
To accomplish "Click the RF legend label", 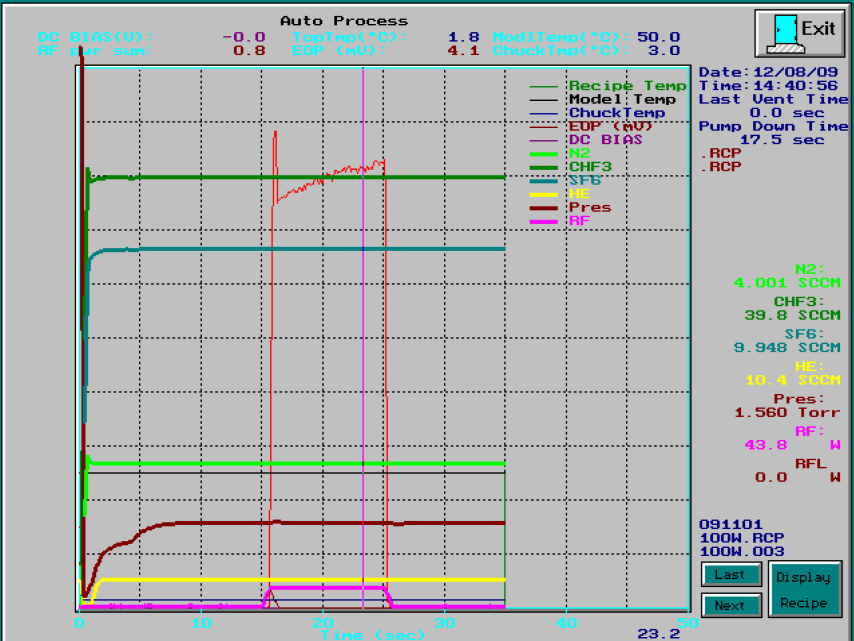I will click(579, 221).
